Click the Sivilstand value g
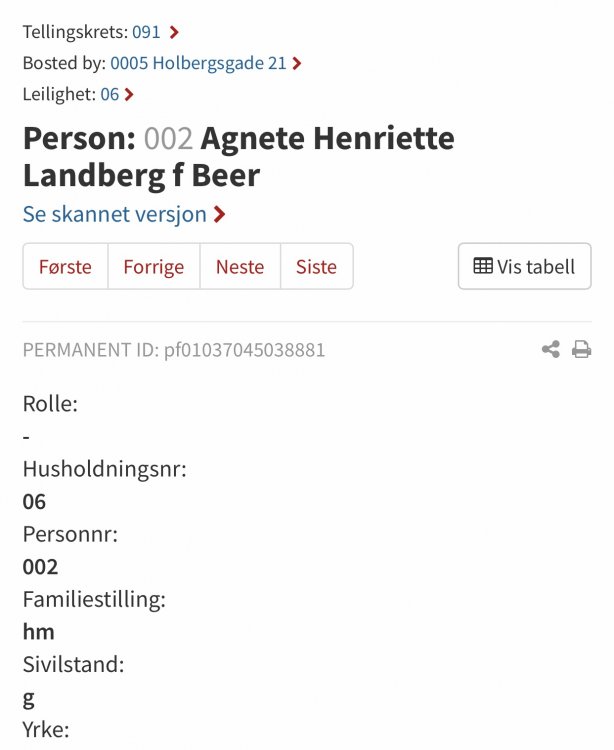614x750 pixels. pyautogui.click(x=28, y=697)
